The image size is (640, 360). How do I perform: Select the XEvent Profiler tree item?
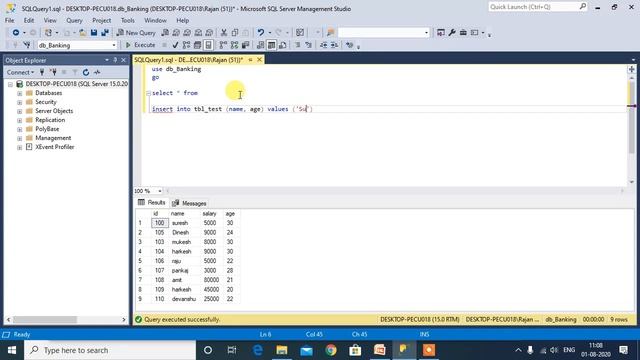tap(54, 147)
